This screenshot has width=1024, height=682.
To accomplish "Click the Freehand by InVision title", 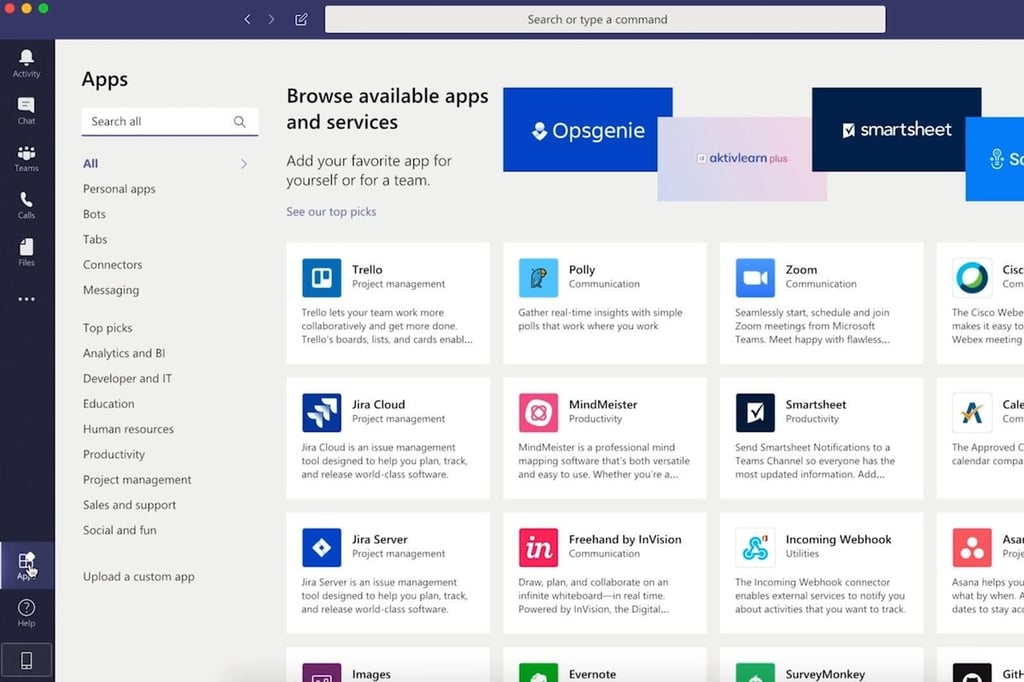I will point(625,540).
